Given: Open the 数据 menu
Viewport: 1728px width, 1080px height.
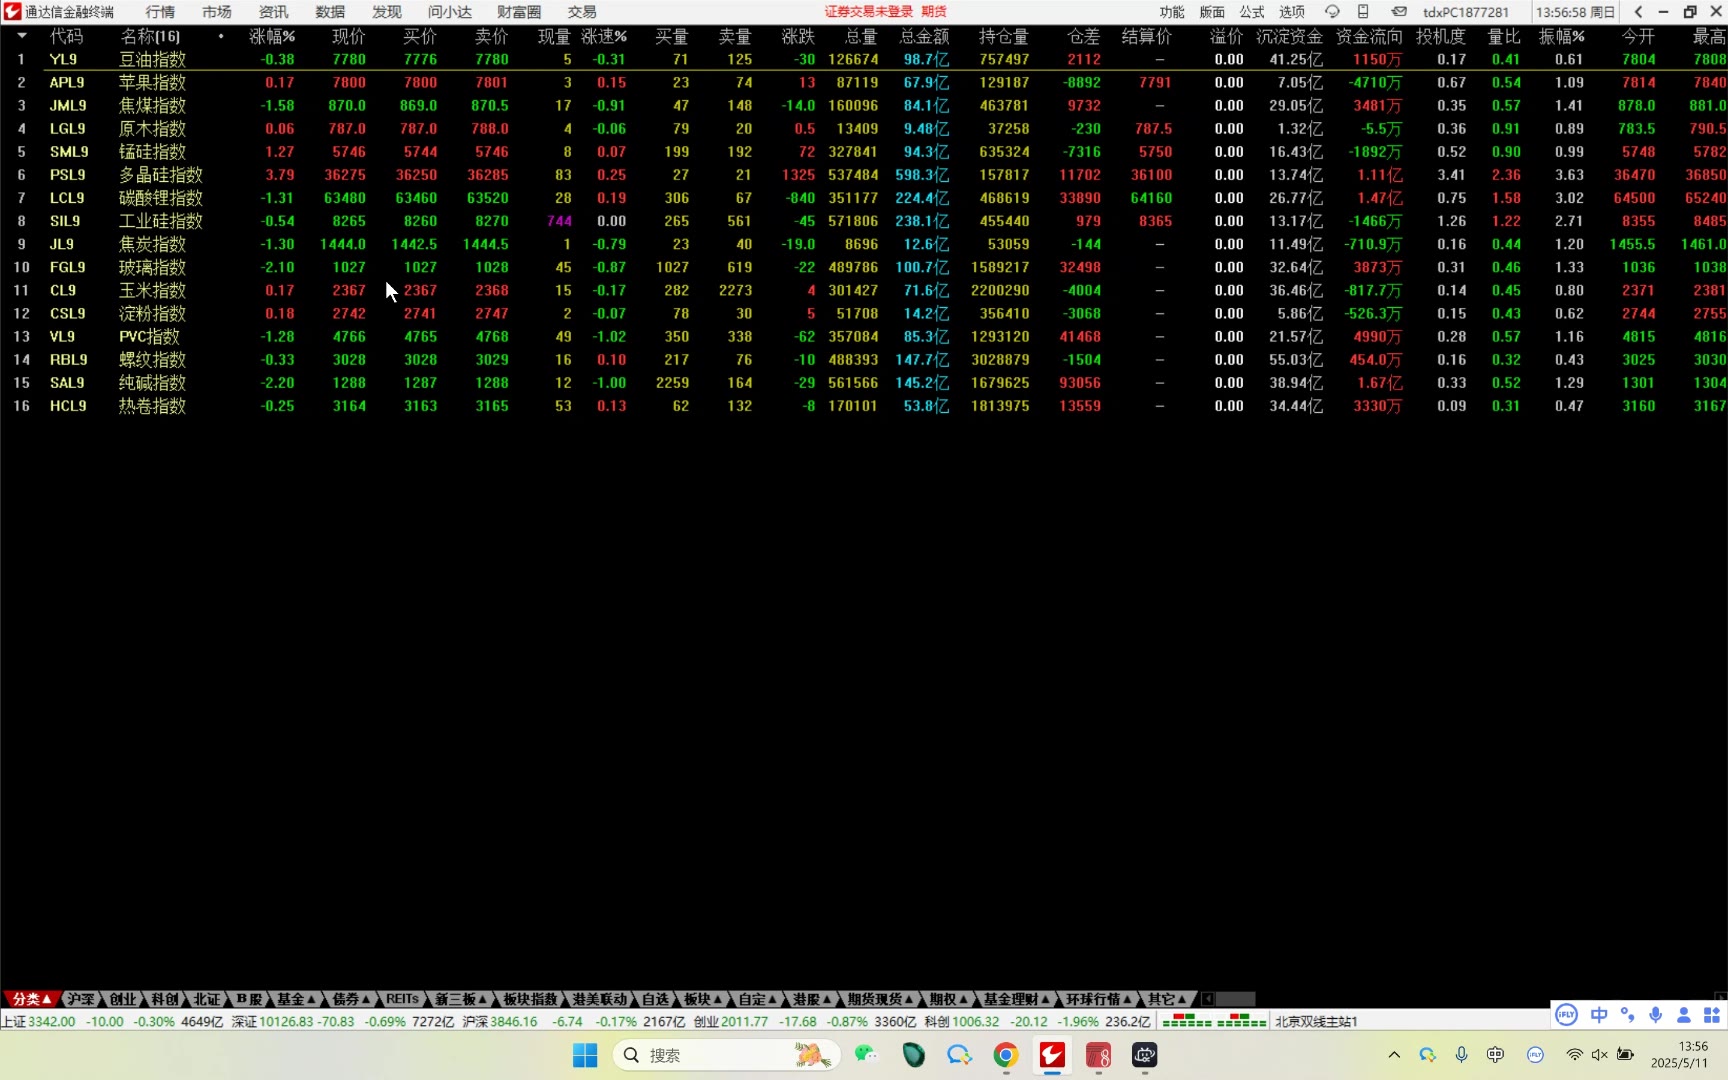Looking at the screenshot, I should click(x=330, y=12).
